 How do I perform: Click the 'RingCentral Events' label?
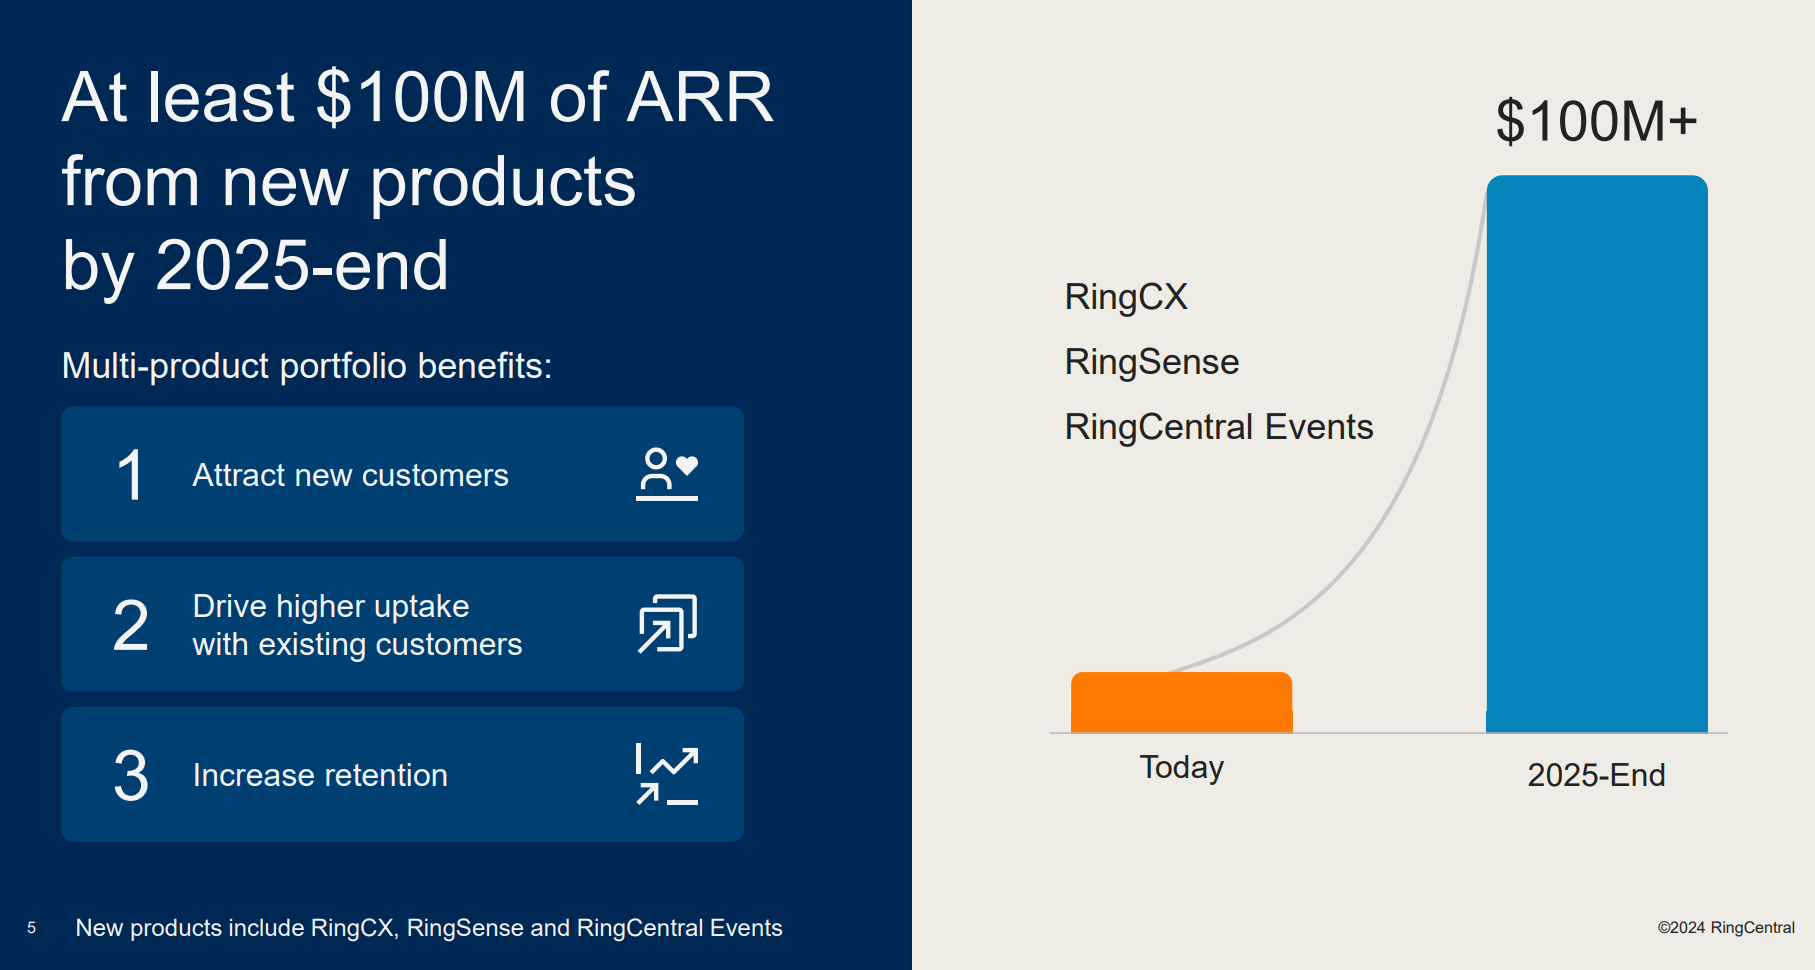coord(1219,427)
